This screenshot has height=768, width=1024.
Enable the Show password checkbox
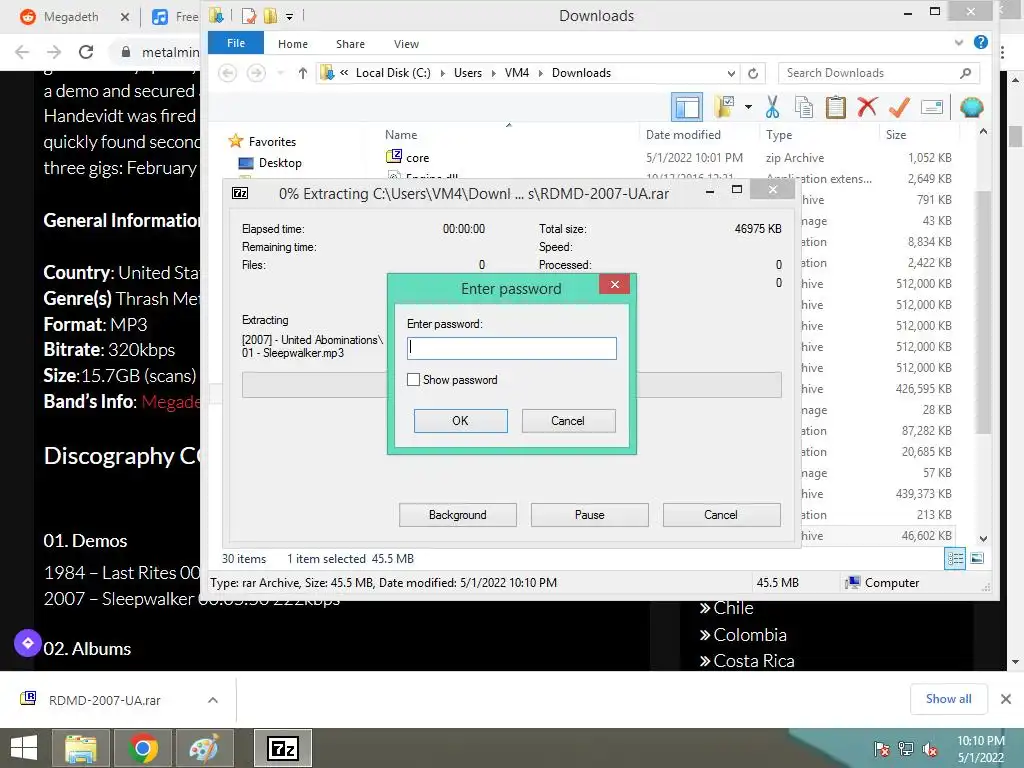tap(413, 379)
